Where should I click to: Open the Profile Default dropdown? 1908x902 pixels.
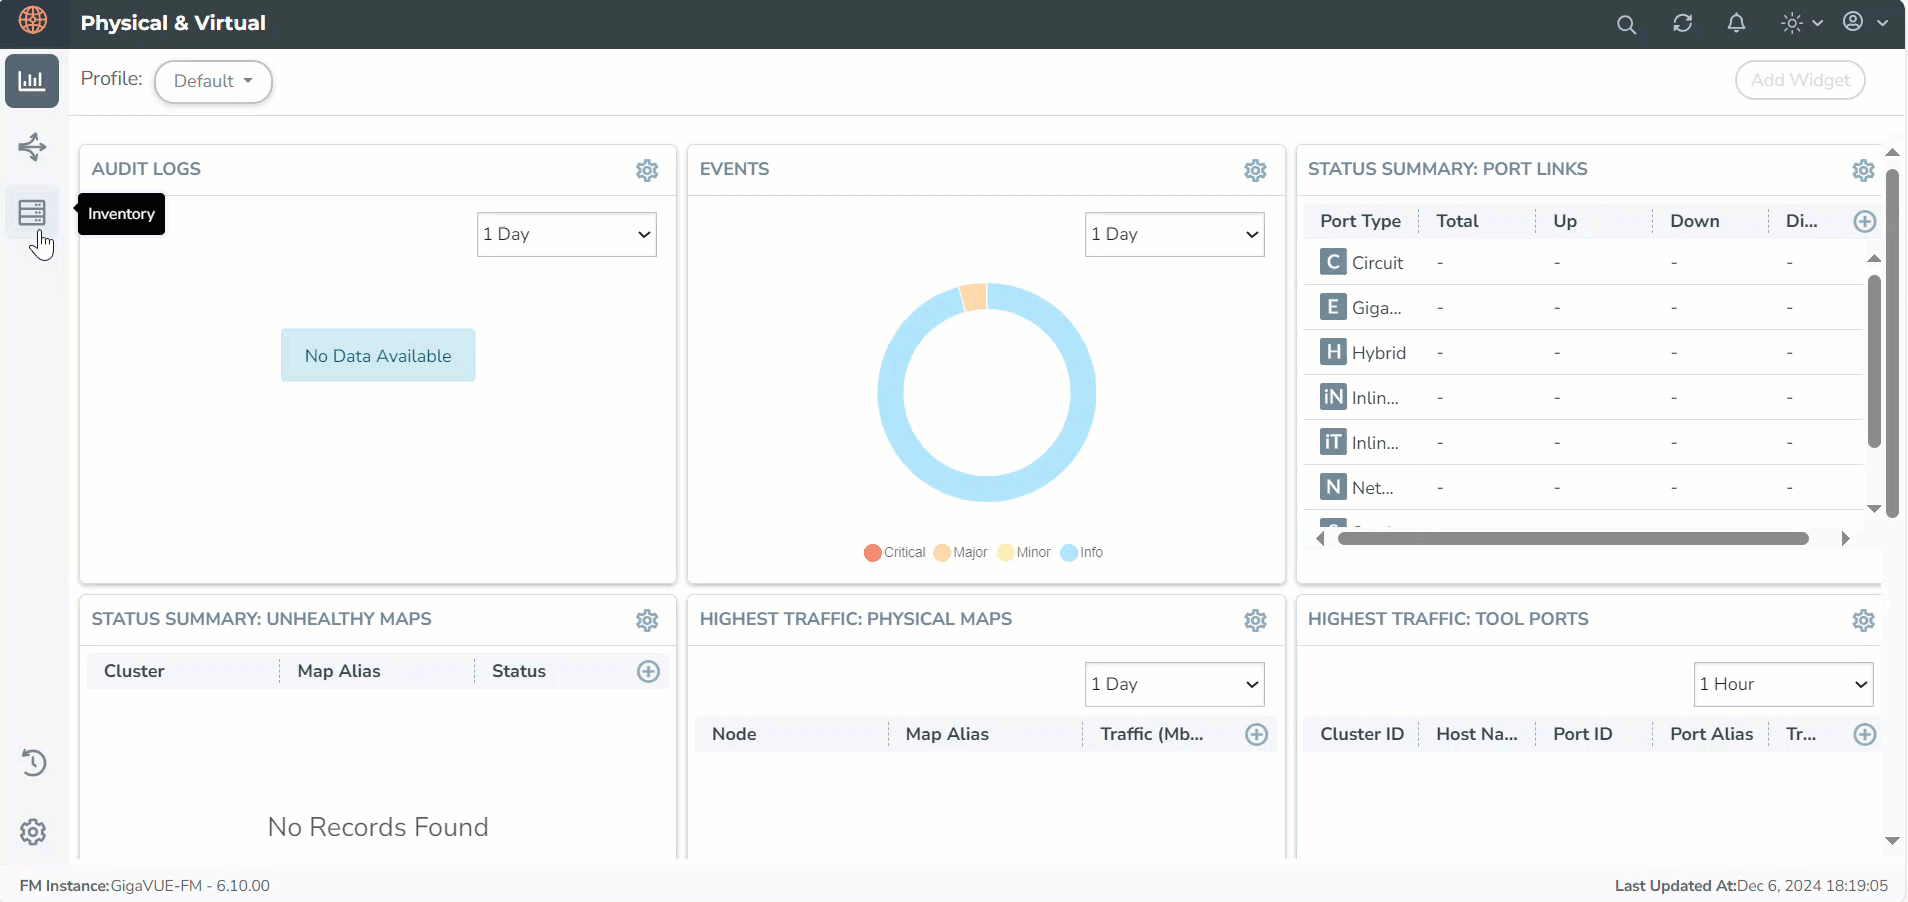(213, 81)
